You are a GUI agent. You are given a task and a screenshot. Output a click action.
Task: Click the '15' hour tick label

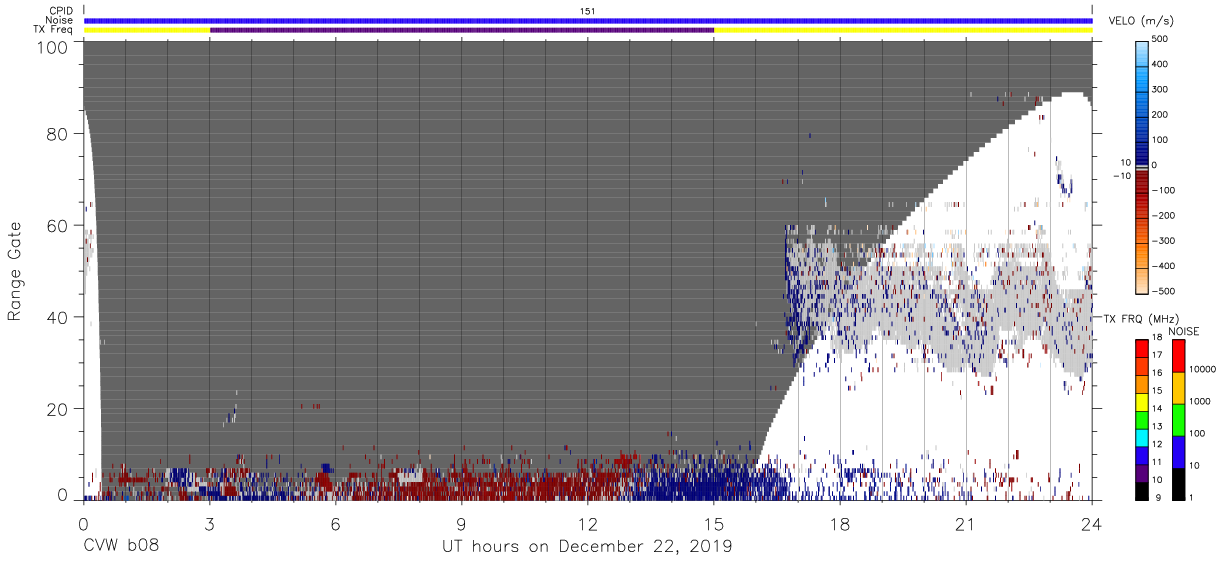(x=714, y=525)
